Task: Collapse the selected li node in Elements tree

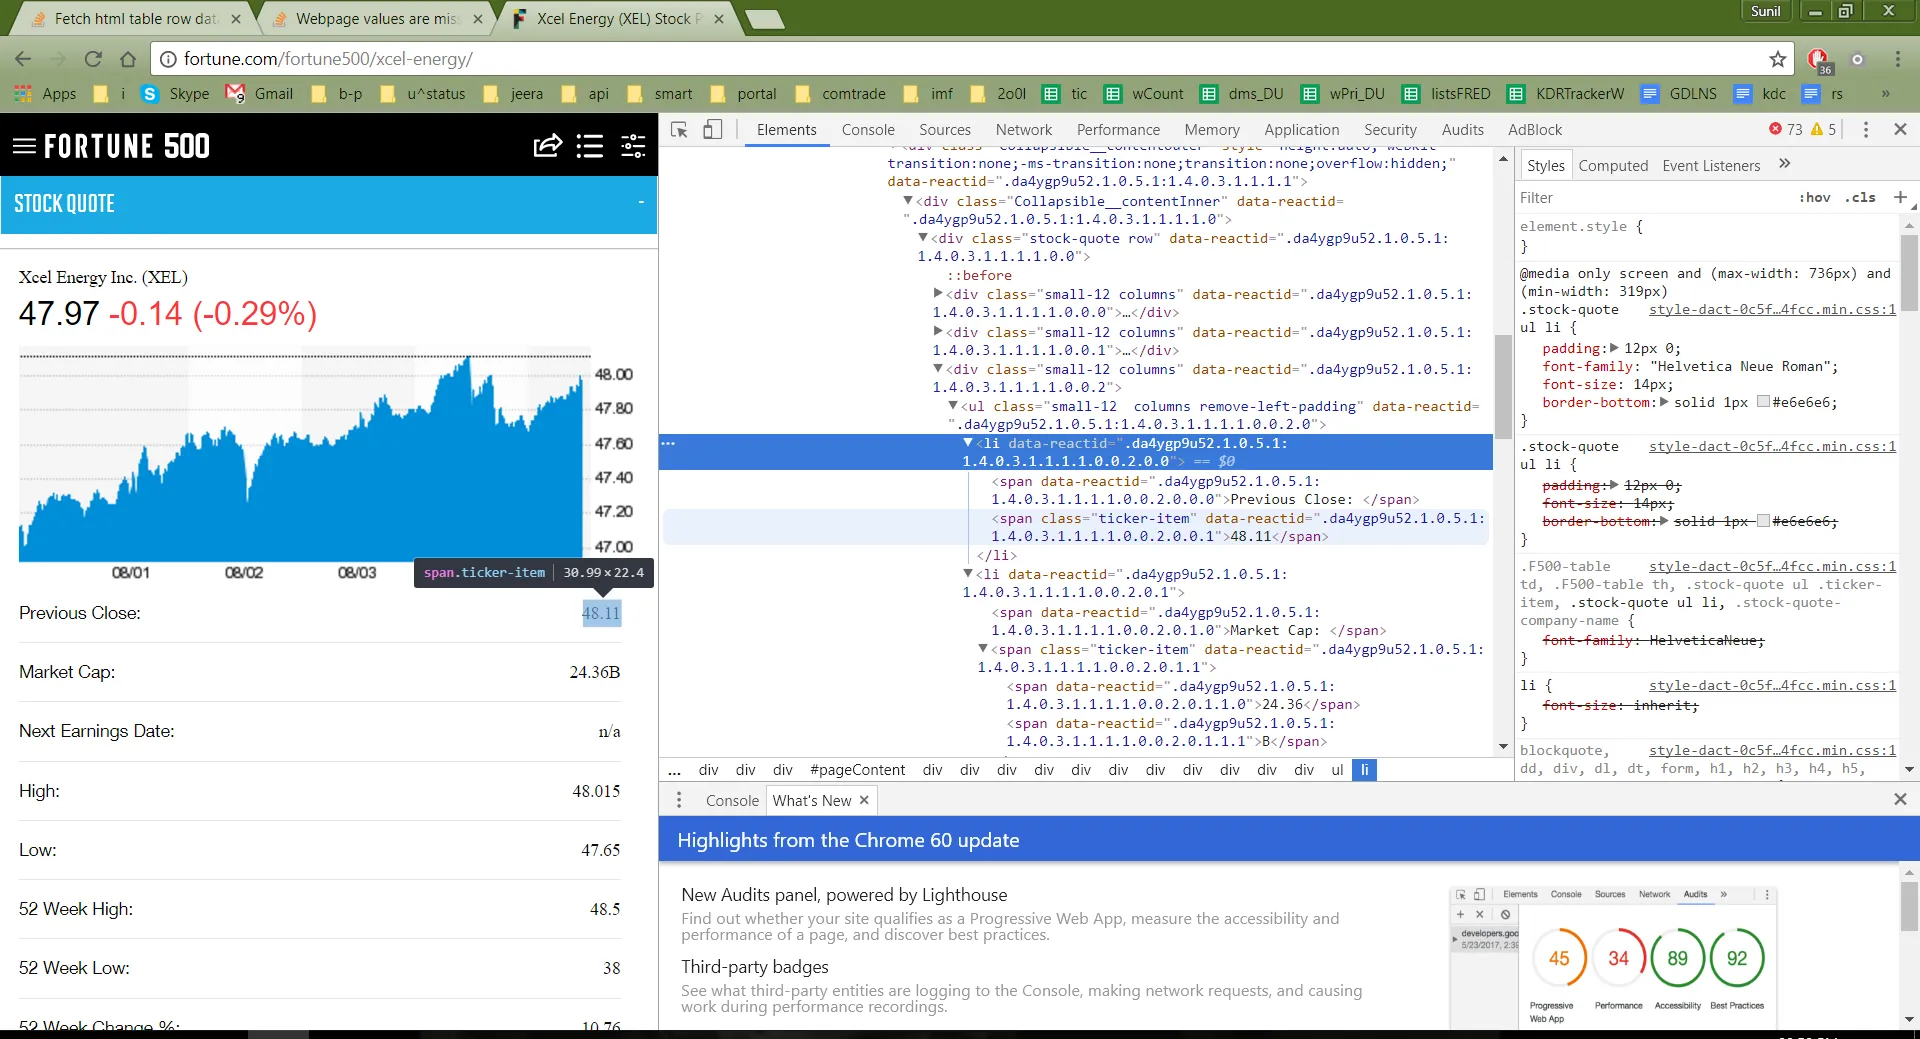Action: click(968, 443)
